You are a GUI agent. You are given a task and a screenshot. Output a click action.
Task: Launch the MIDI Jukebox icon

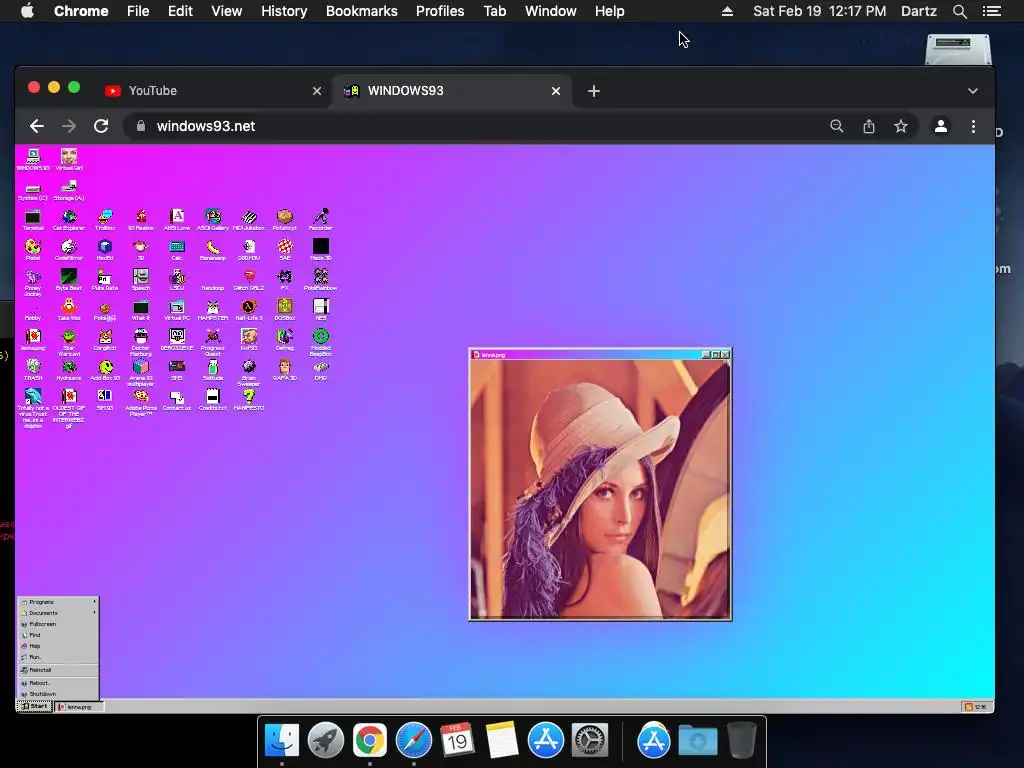point(249,219)
